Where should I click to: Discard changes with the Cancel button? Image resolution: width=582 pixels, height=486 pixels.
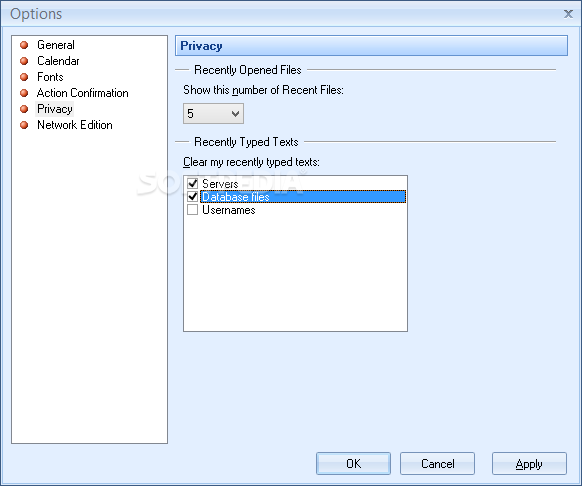tap(437, 463)
